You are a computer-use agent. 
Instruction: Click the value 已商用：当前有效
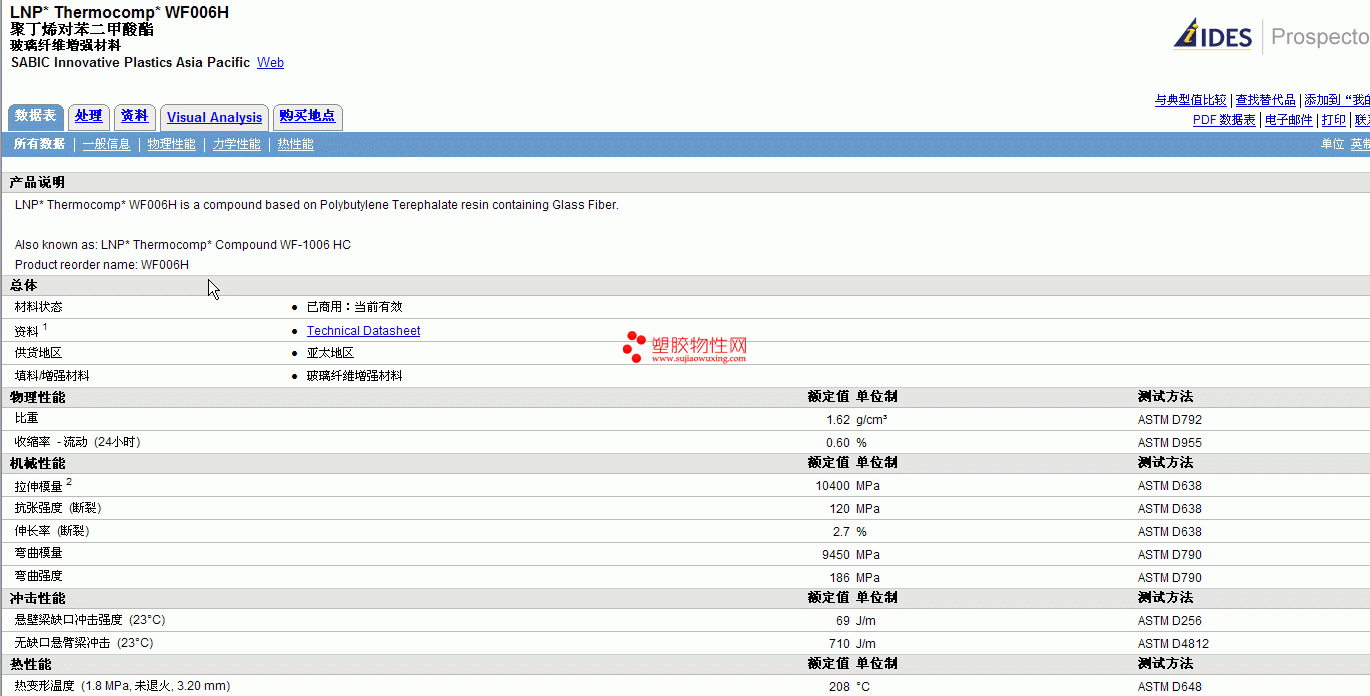tap(355, 307)
